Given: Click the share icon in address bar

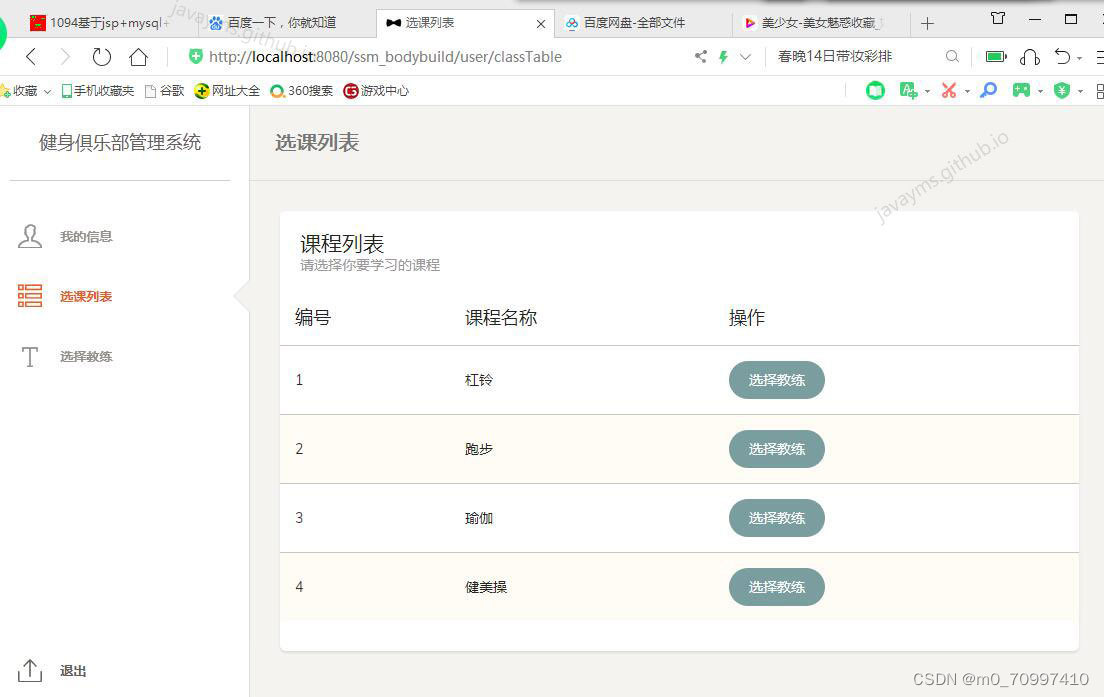Looking at the screenshot, I should 701,56.
